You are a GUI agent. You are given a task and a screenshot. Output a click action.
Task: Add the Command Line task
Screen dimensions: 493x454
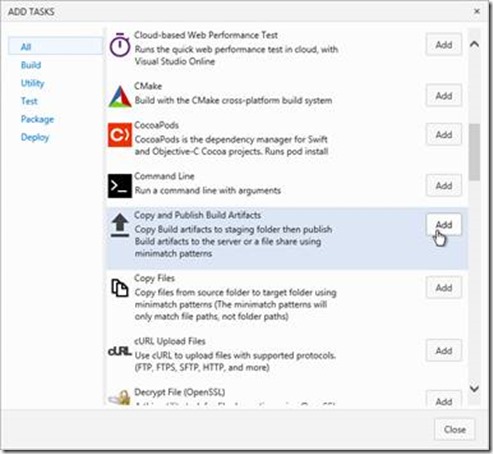(x=444, y=186)
